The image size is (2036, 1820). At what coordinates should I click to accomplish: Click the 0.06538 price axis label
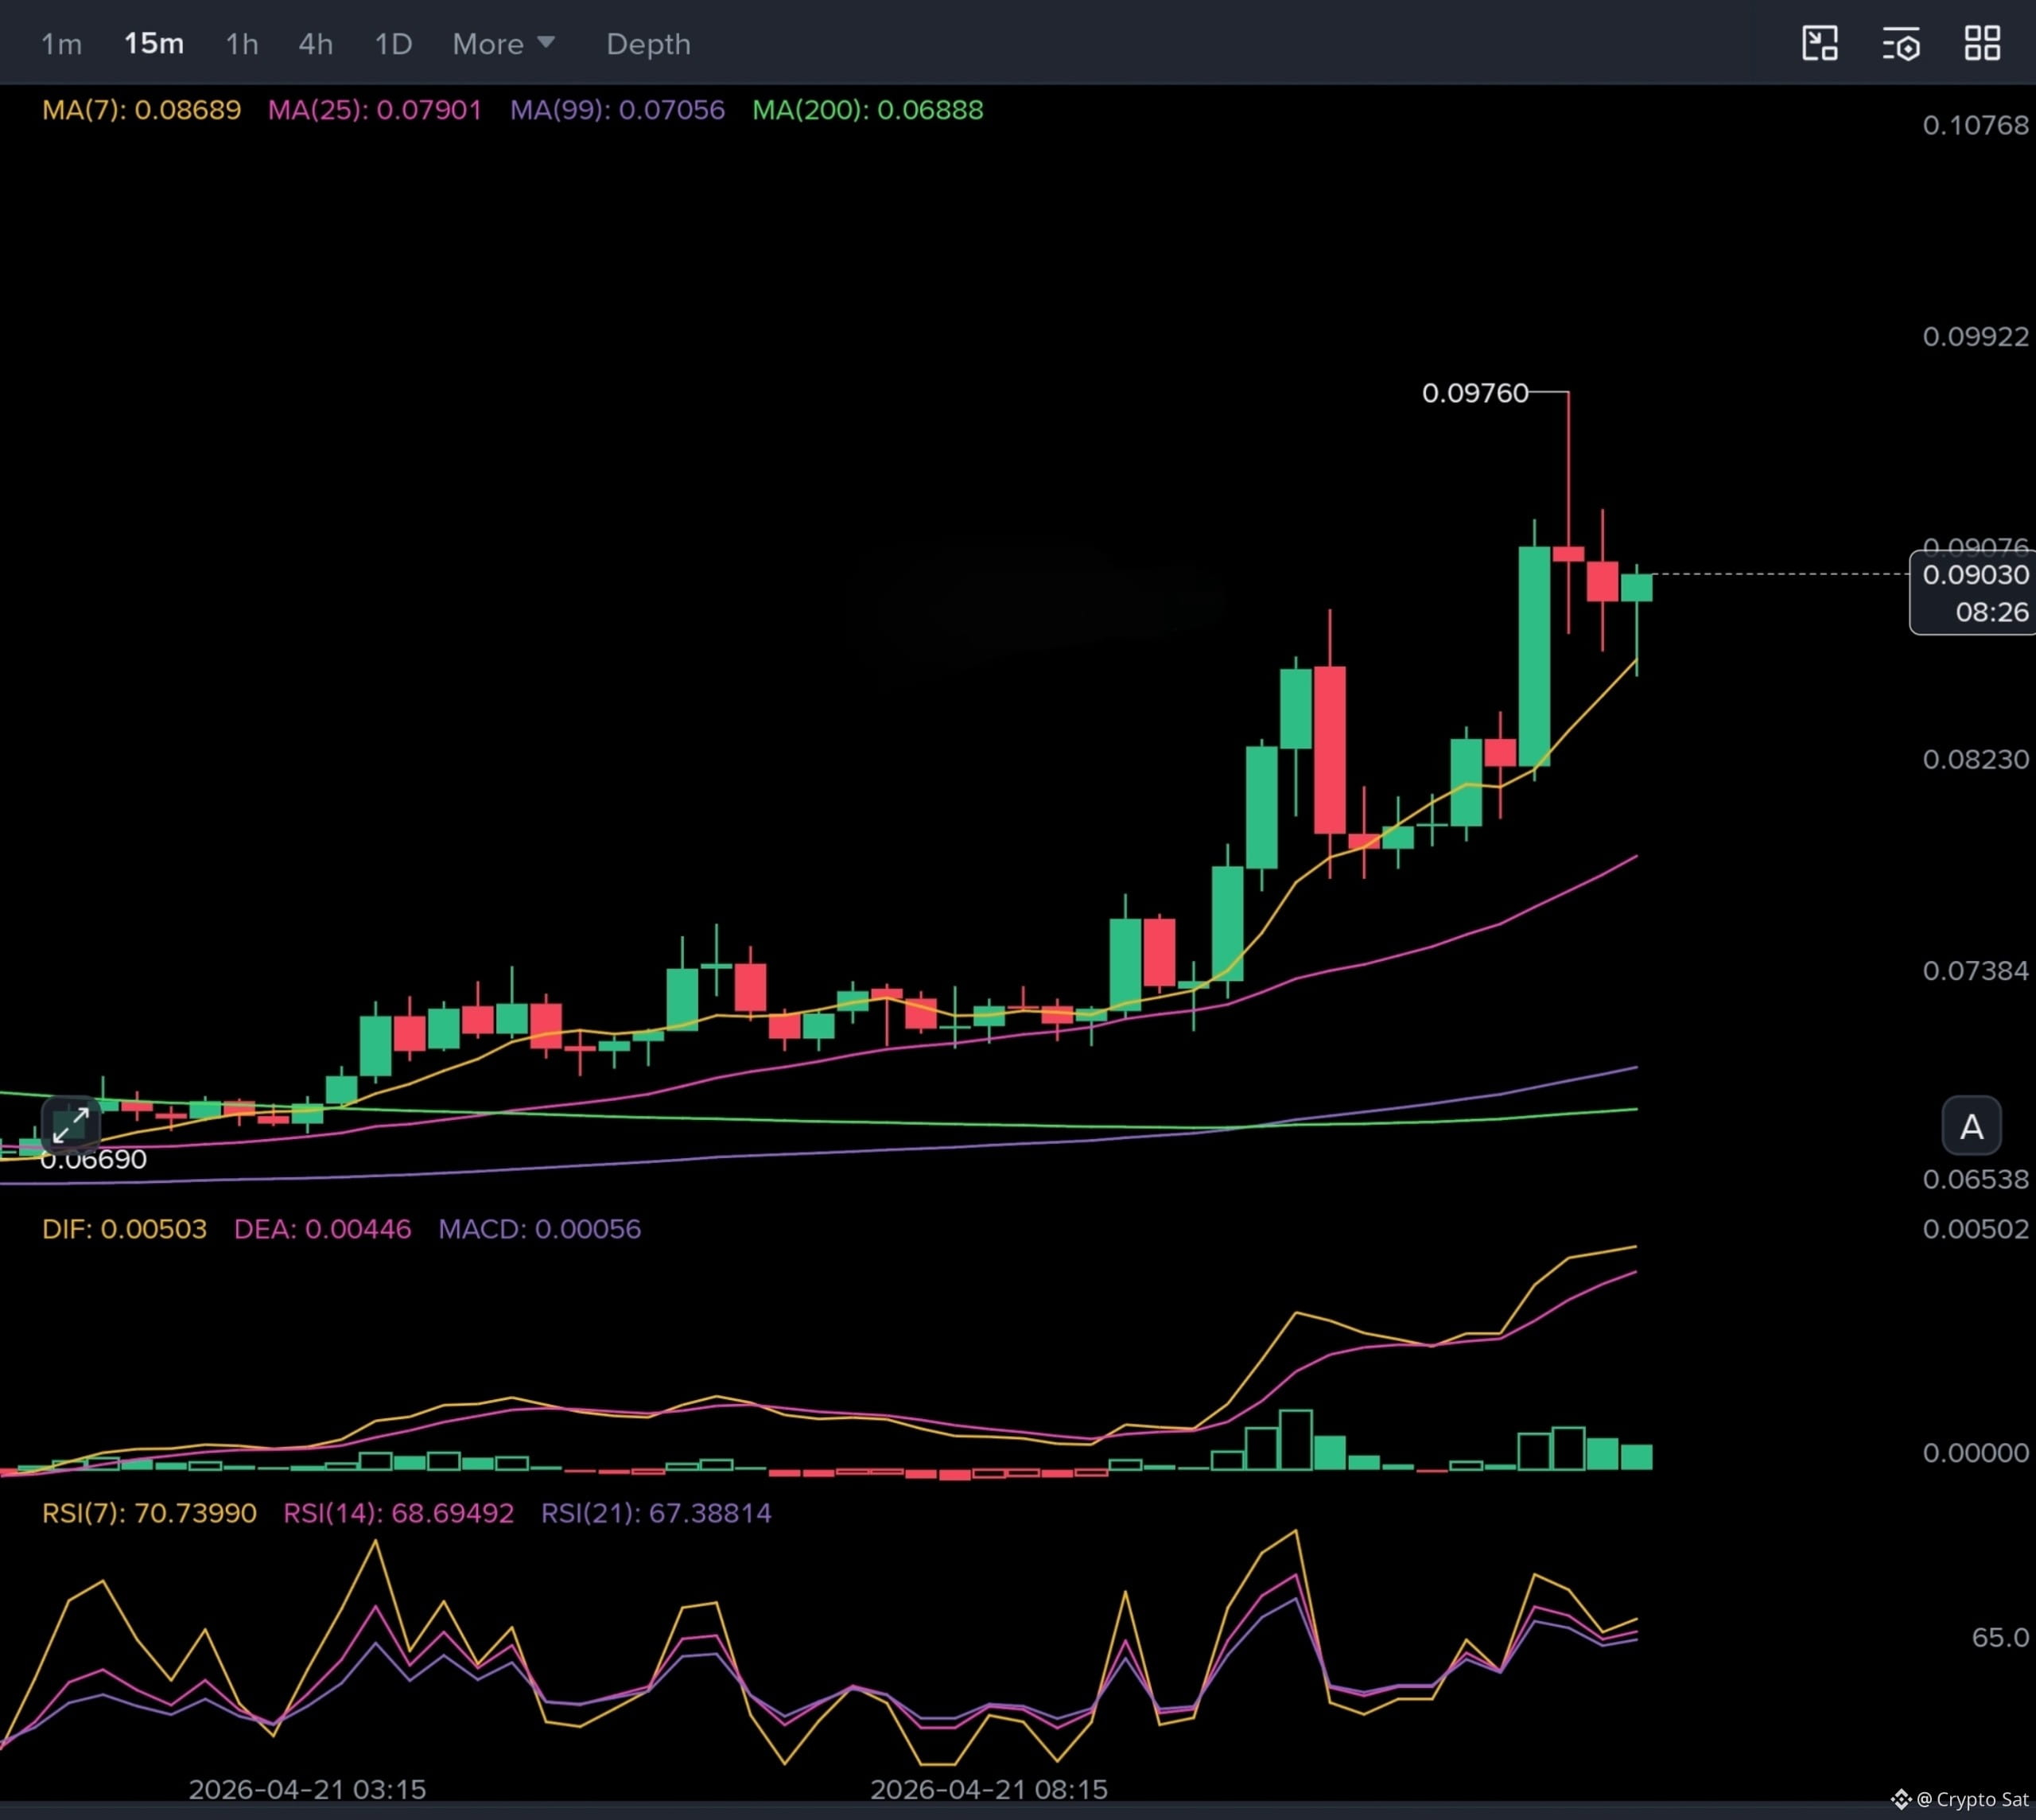coord(1975,1179)
